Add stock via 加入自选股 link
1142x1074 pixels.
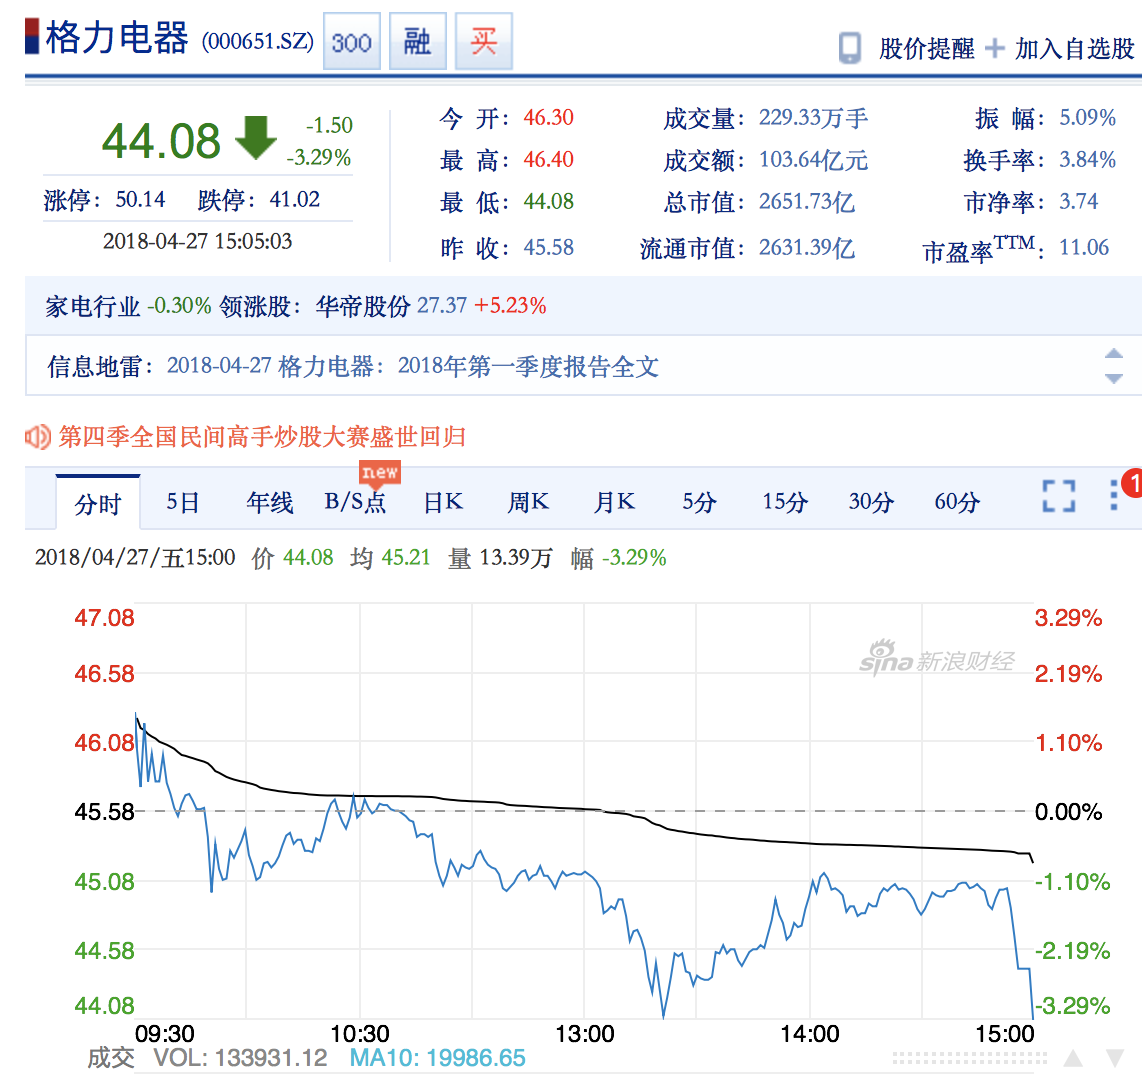point(1075,49)
